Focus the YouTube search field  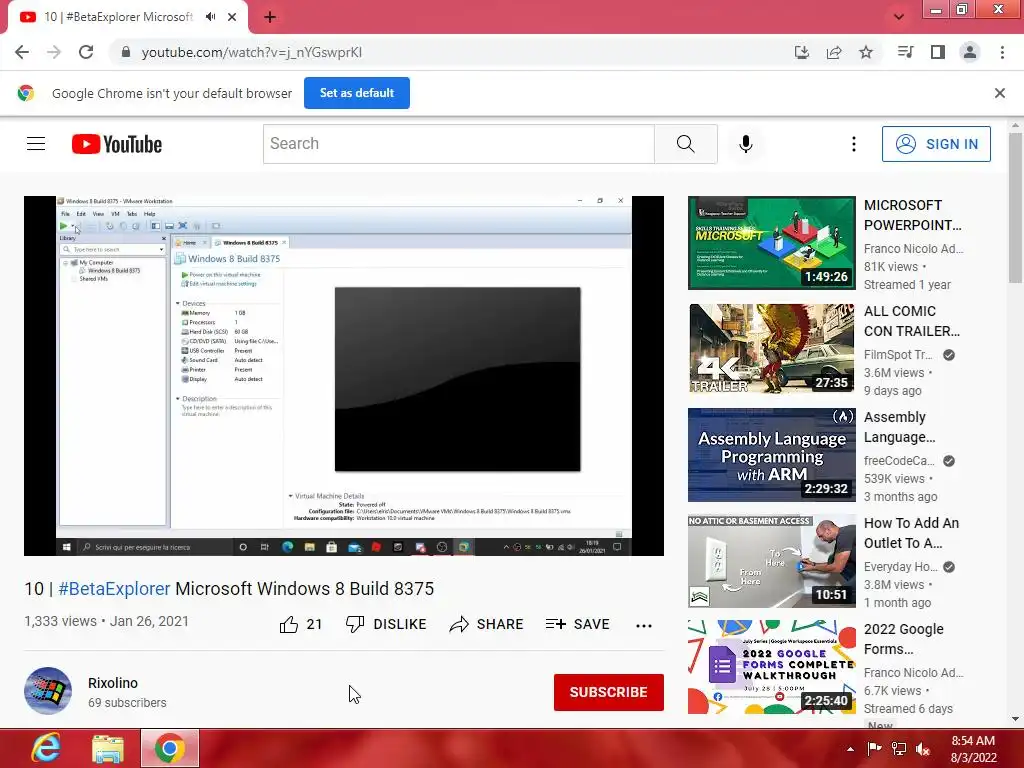(x=458, y=144)
